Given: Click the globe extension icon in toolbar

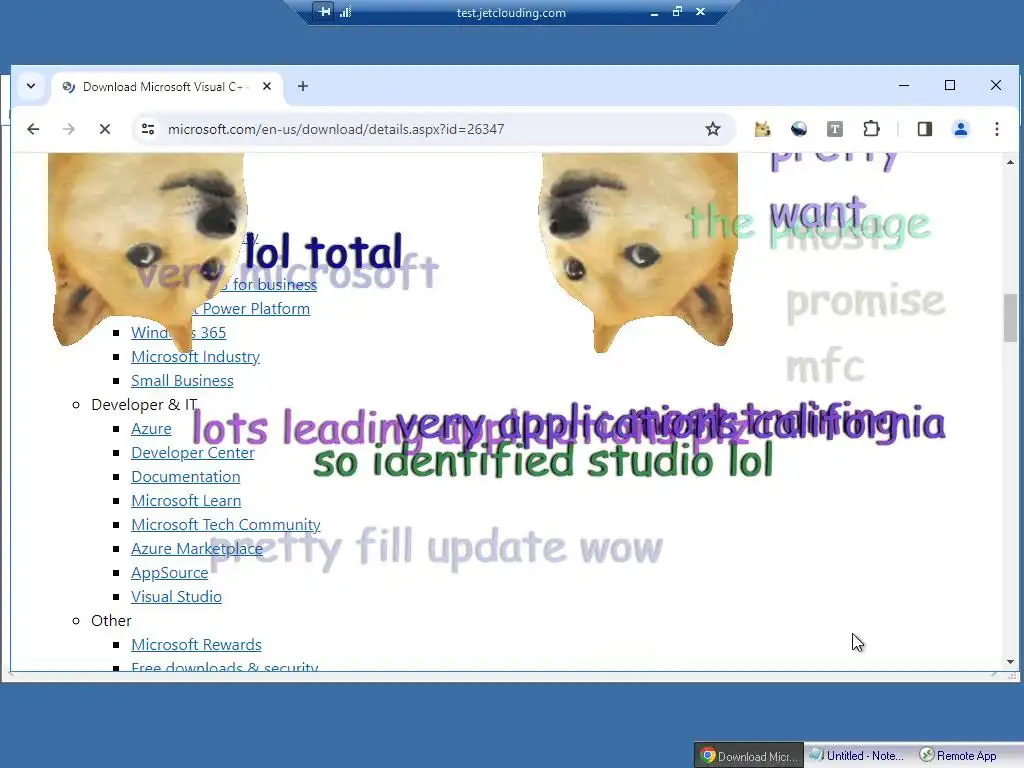Looking at the screenshot, I should (x=799, y=129).
